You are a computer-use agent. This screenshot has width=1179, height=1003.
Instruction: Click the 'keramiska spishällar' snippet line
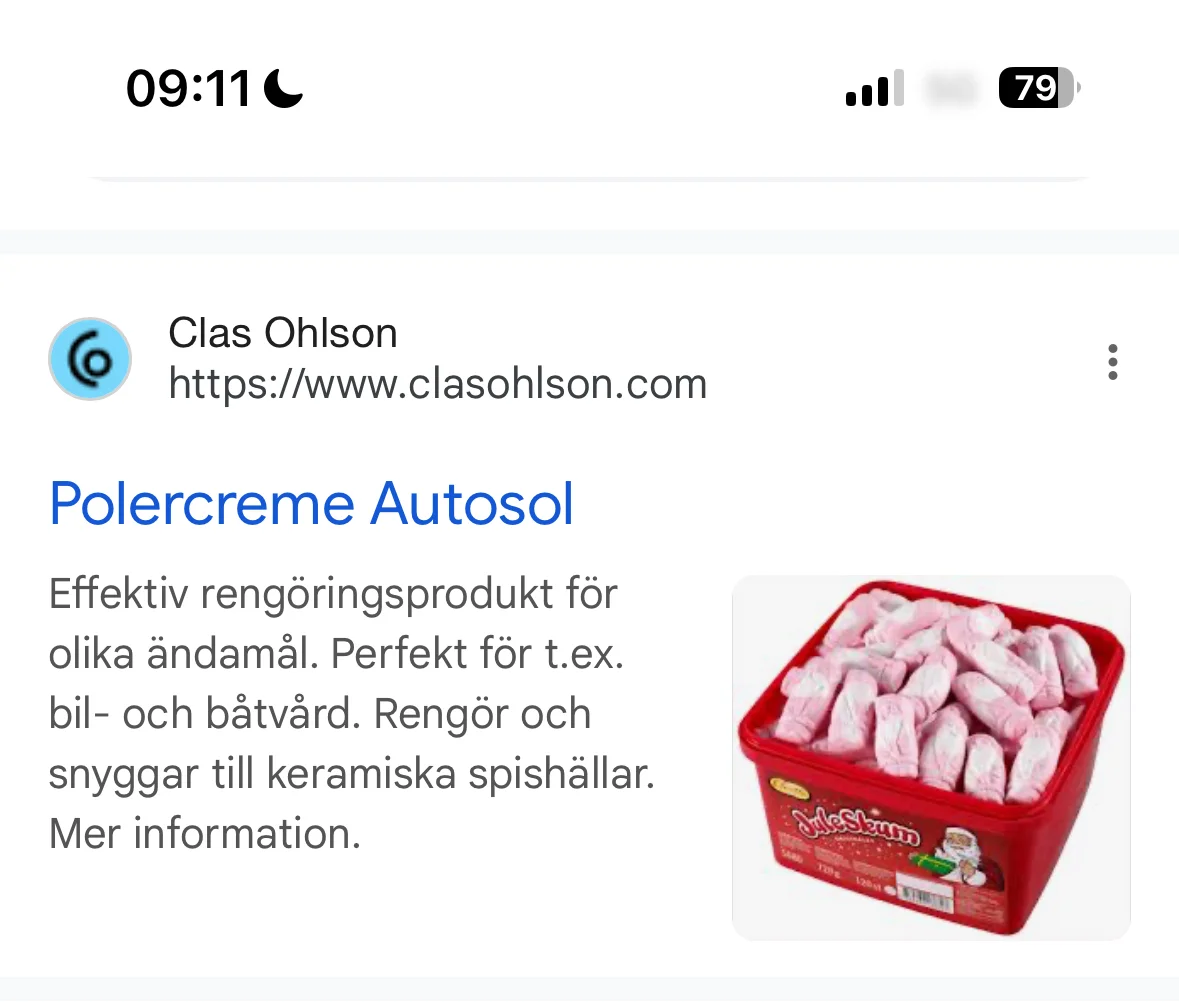click(x=352, y=774)
